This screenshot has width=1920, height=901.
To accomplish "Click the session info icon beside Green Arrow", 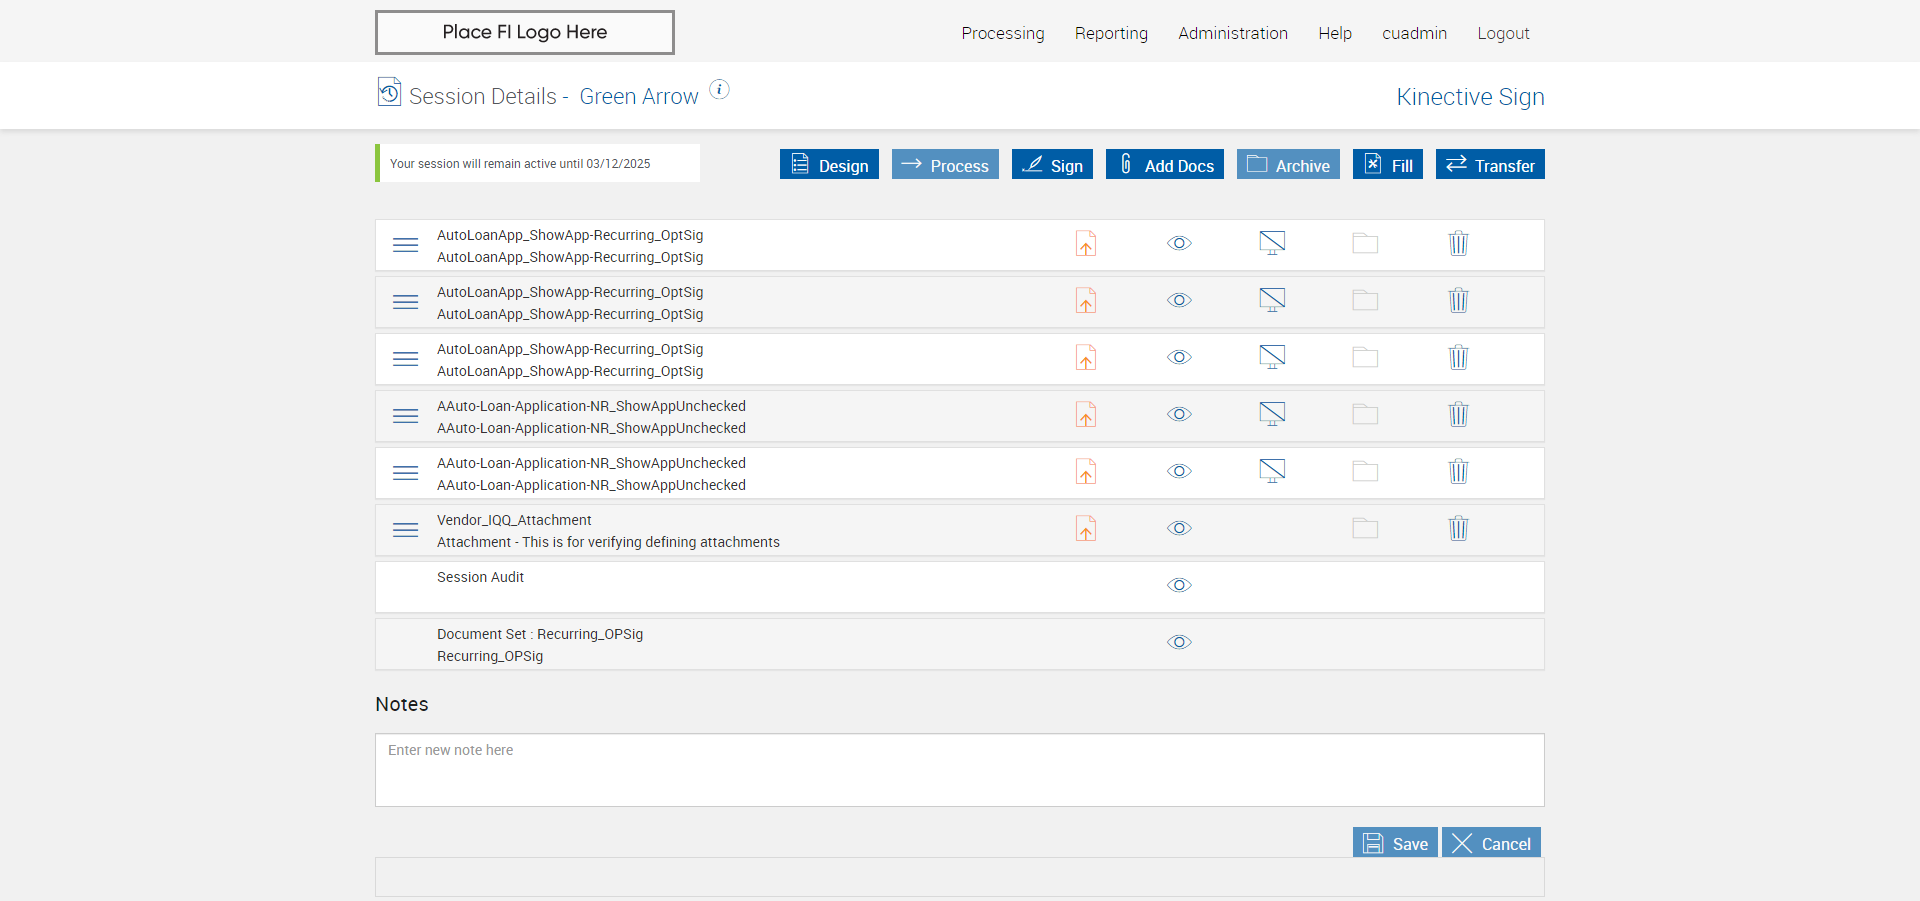I will (719, 90).
